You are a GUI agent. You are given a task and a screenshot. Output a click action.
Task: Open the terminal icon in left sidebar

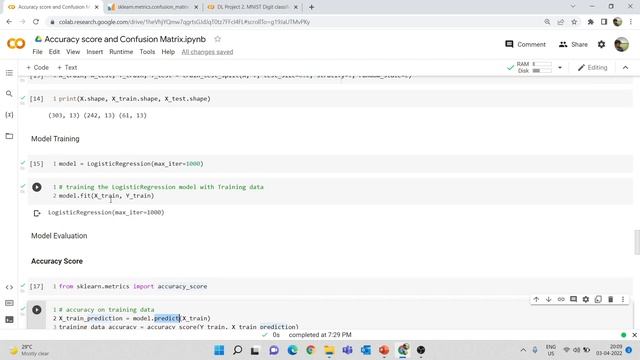point(9,320)
